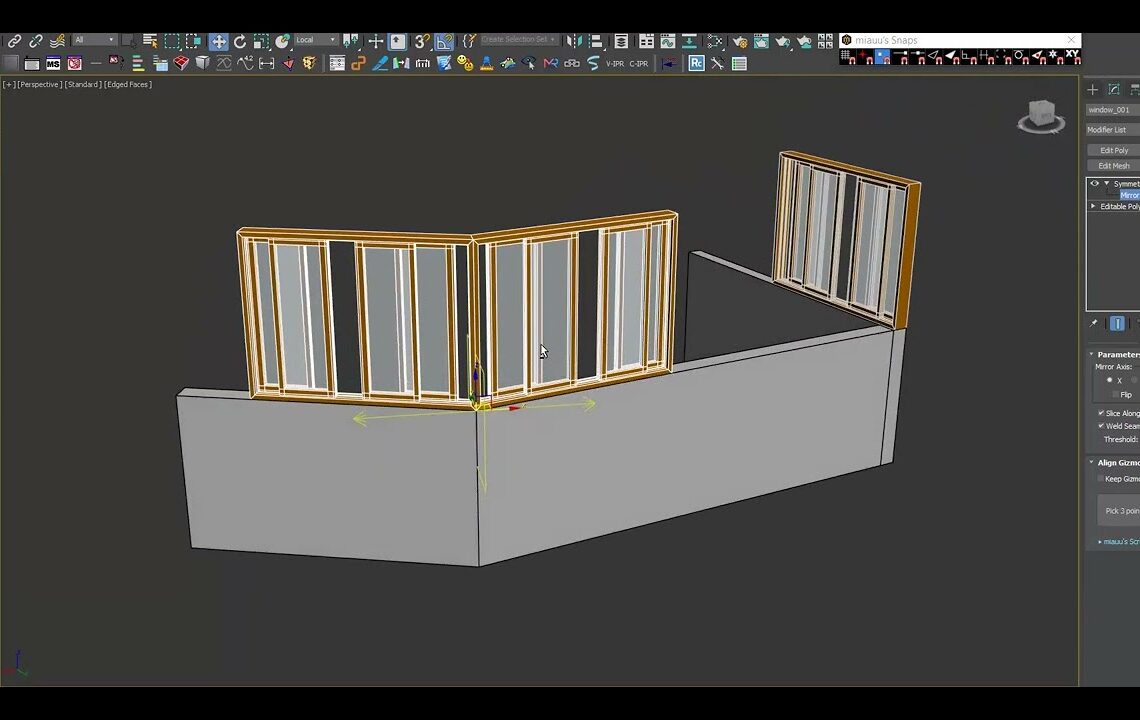Open the Modifier List dropdown
Image resolution: width=1140 pixels, height=720 pixels.
coord(1108,129)
